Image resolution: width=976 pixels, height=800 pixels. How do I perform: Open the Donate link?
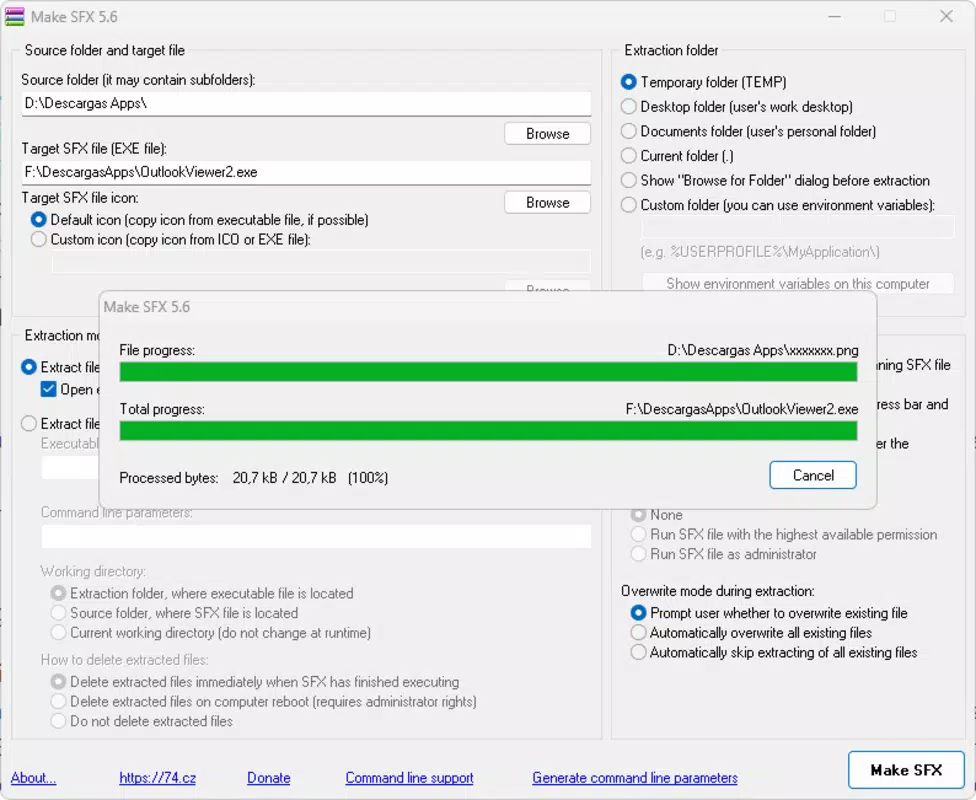(268, 778)
